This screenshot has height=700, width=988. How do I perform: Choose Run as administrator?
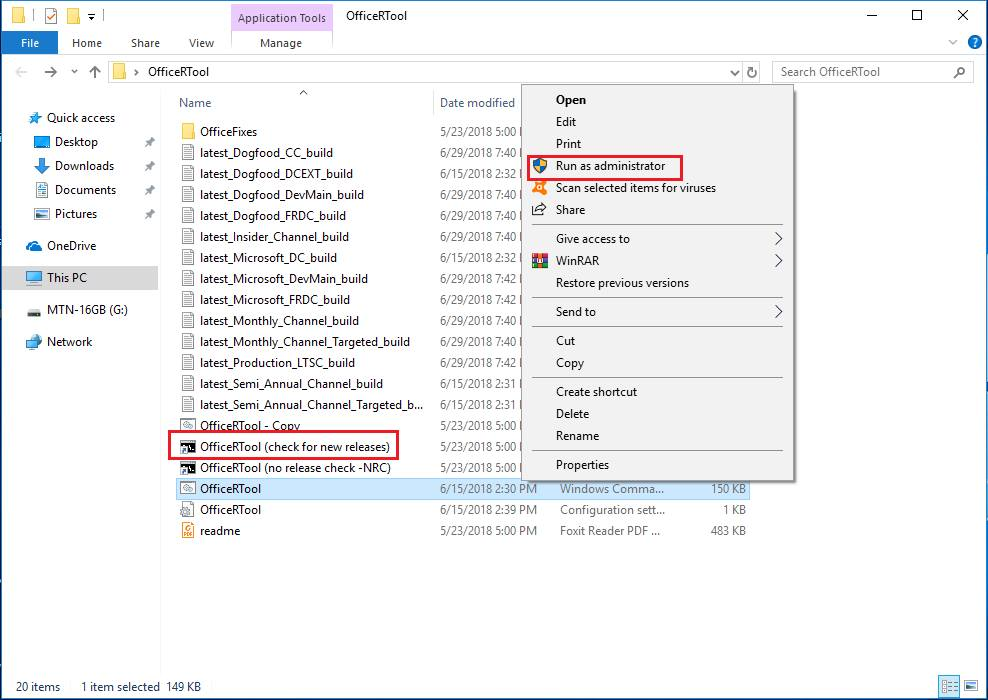610,166
